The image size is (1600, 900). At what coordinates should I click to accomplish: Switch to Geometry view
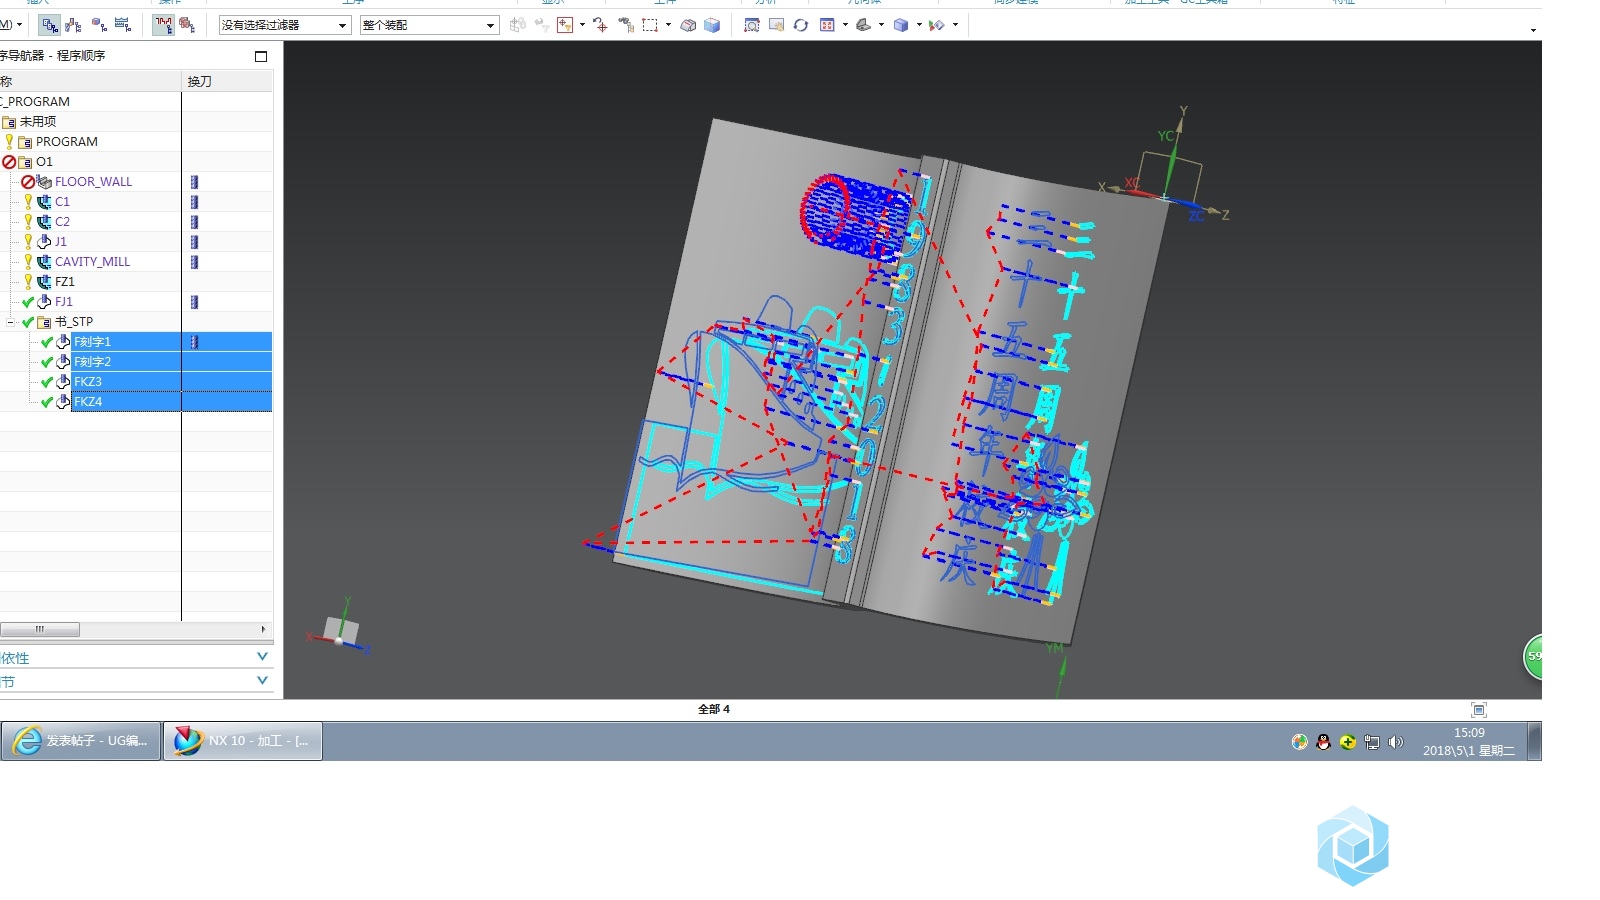99,25
